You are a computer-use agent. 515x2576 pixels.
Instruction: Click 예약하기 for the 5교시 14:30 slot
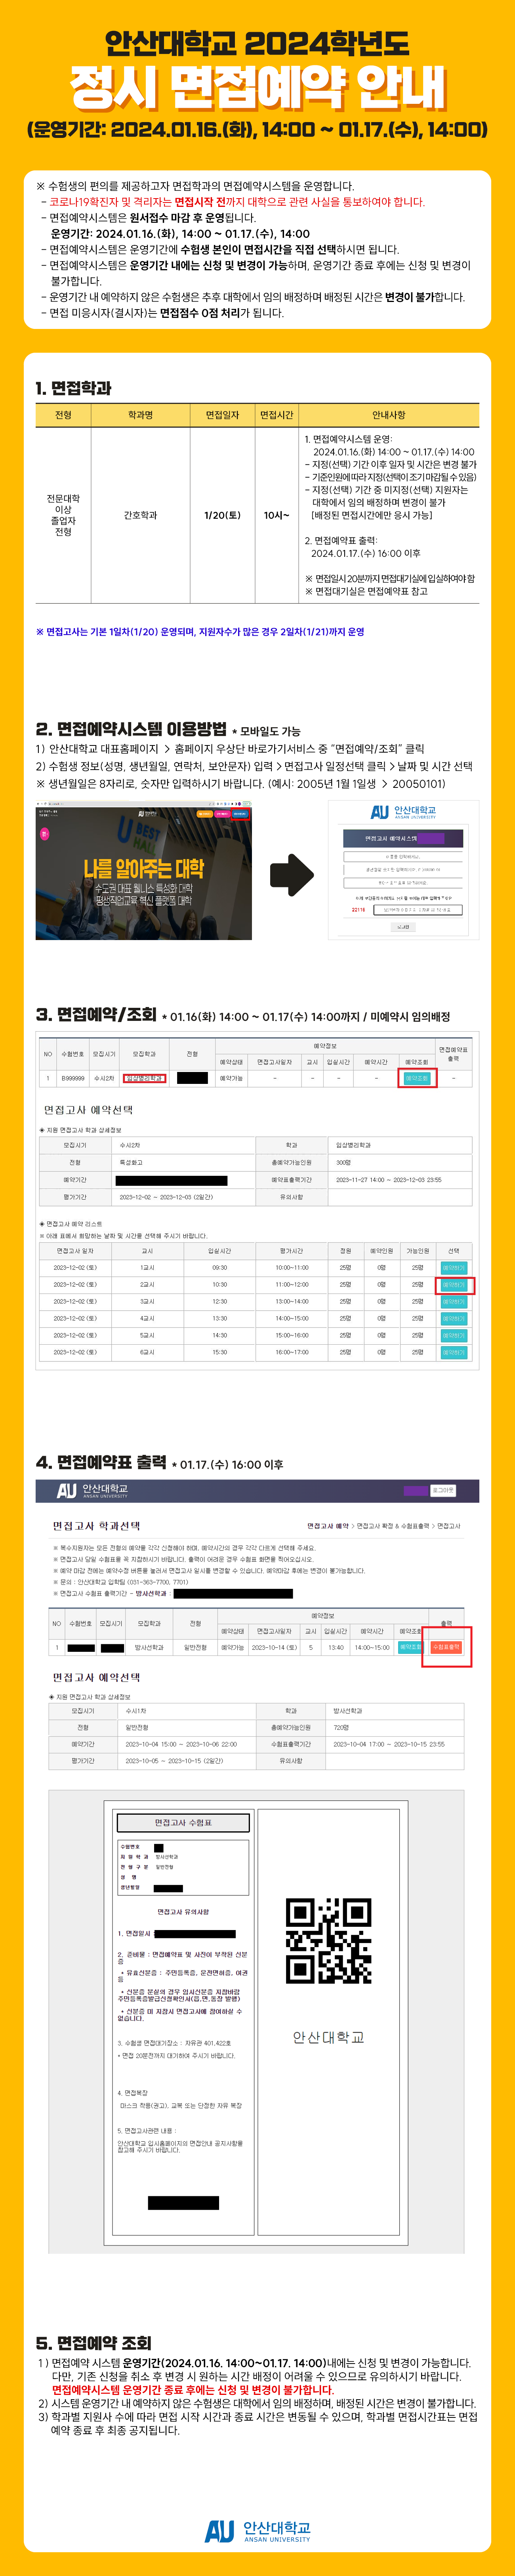tap(454, 1335)
